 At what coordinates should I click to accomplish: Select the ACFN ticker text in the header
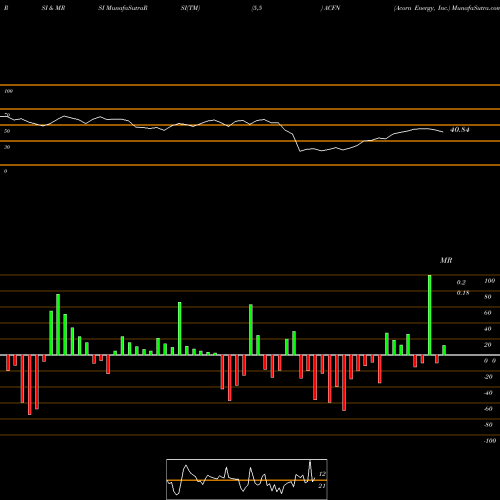coord(332,8)
